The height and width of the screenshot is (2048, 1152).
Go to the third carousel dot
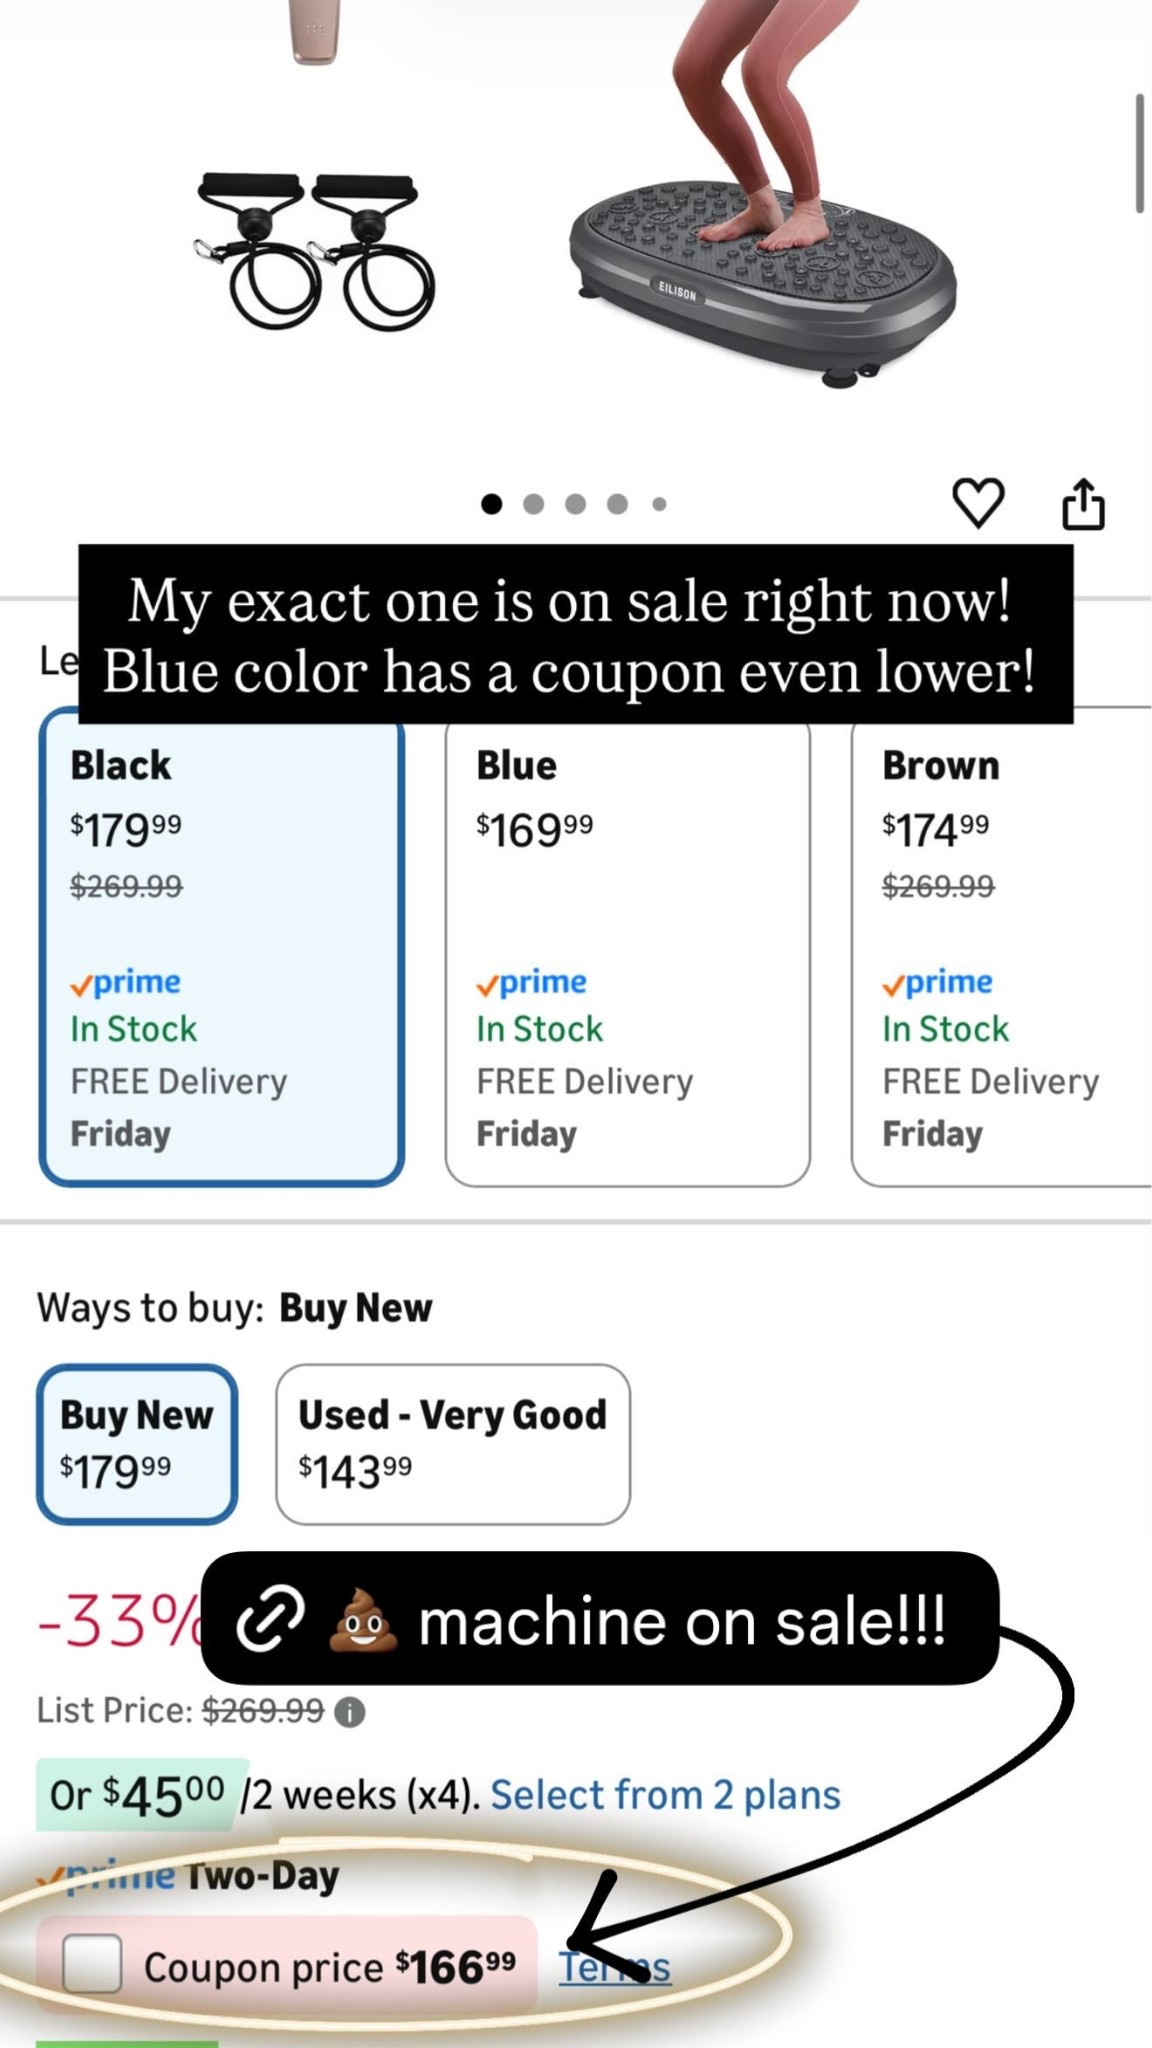(576, 504)
